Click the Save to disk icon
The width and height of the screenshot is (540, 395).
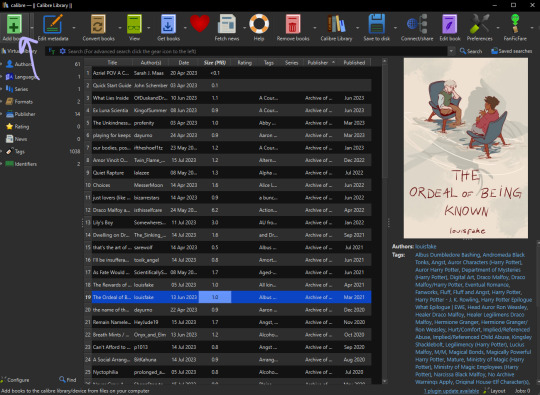[x=376, y=24]
